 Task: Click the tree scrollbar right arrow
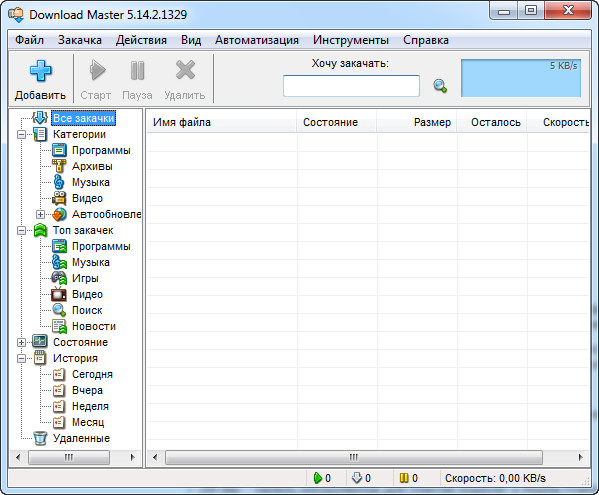132,457
